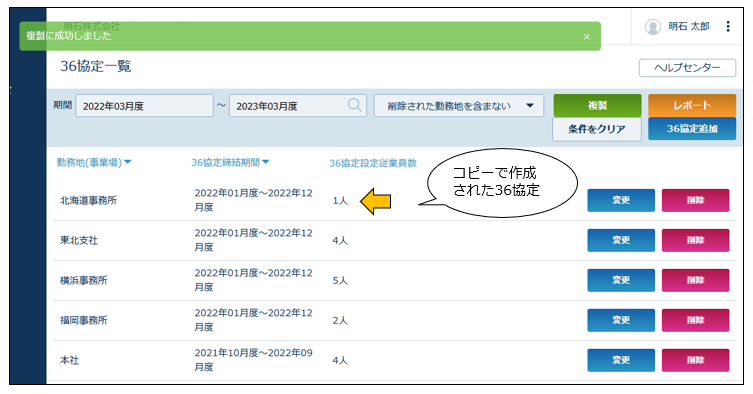Click the 36協定設定従業員数 column header

click(373, 163)
